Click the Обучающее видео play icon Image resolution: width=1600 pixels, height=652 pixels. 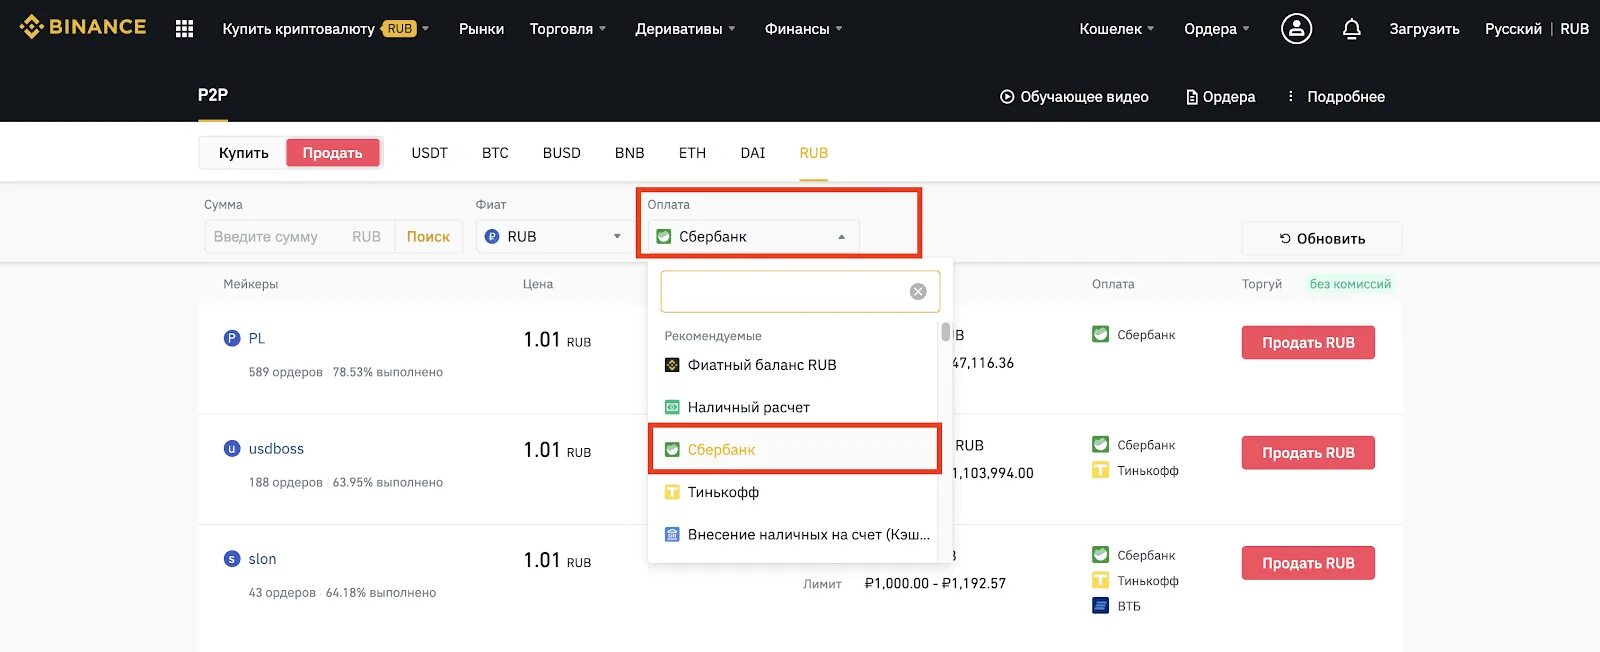pos(1007,97)
